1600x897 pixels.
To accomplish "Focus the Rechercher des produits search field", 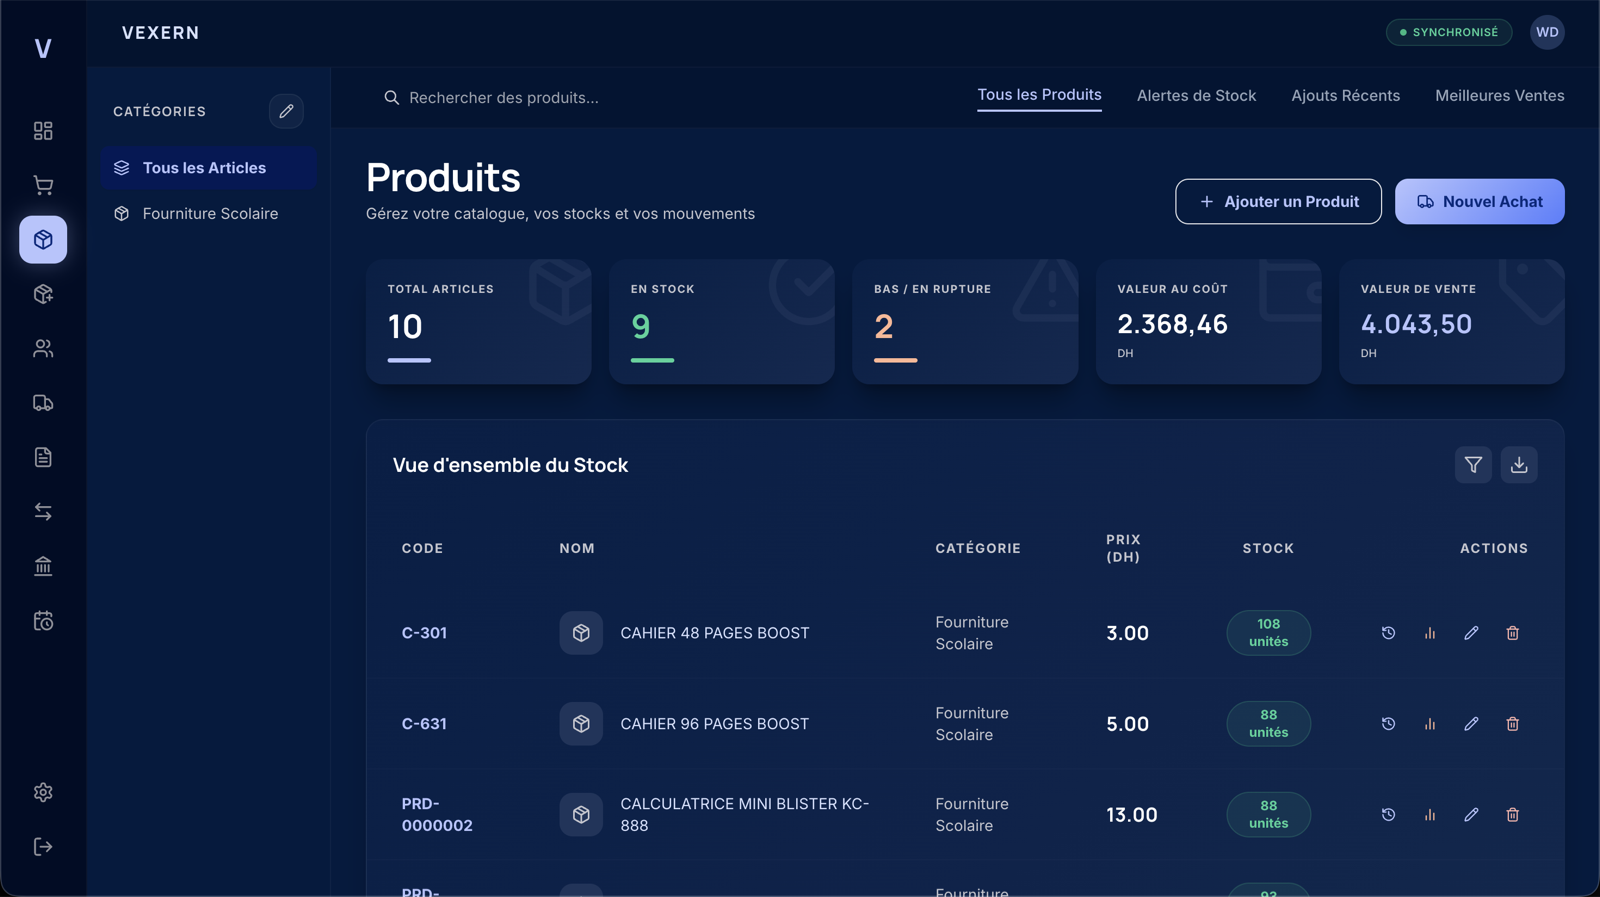I will click(x=660, y=98).
